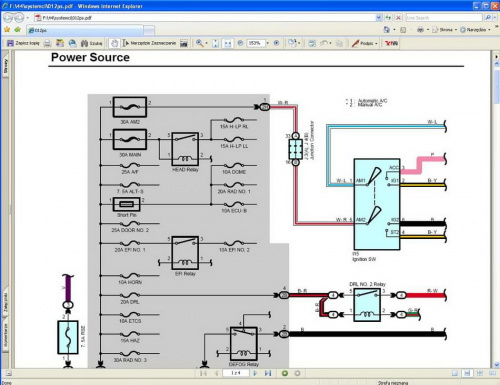The image size is (500, 385).
Task: Save a copy with Zapisz kopię
Action: (23, 43)
